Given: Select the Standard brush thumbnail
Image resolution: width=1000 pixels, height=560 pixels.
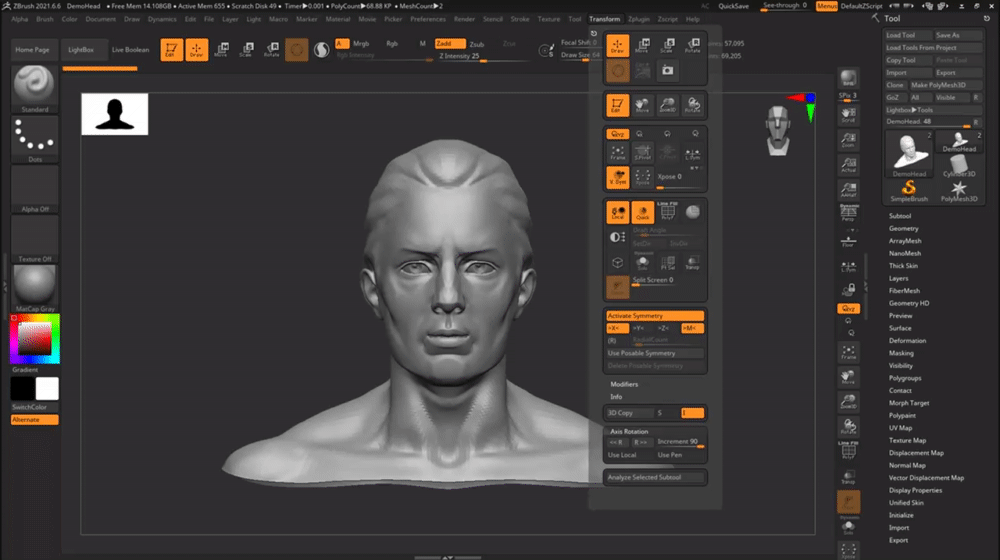Looking at the screenshot, I should (34, 87).
